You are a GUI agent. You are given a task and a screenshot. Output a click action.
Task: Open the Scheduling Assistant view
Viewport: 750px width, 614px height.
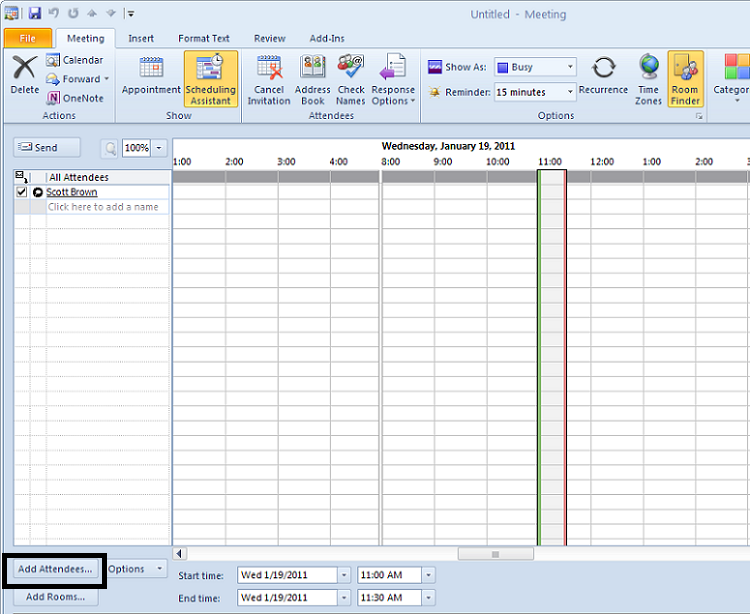[x=210, y=79]
